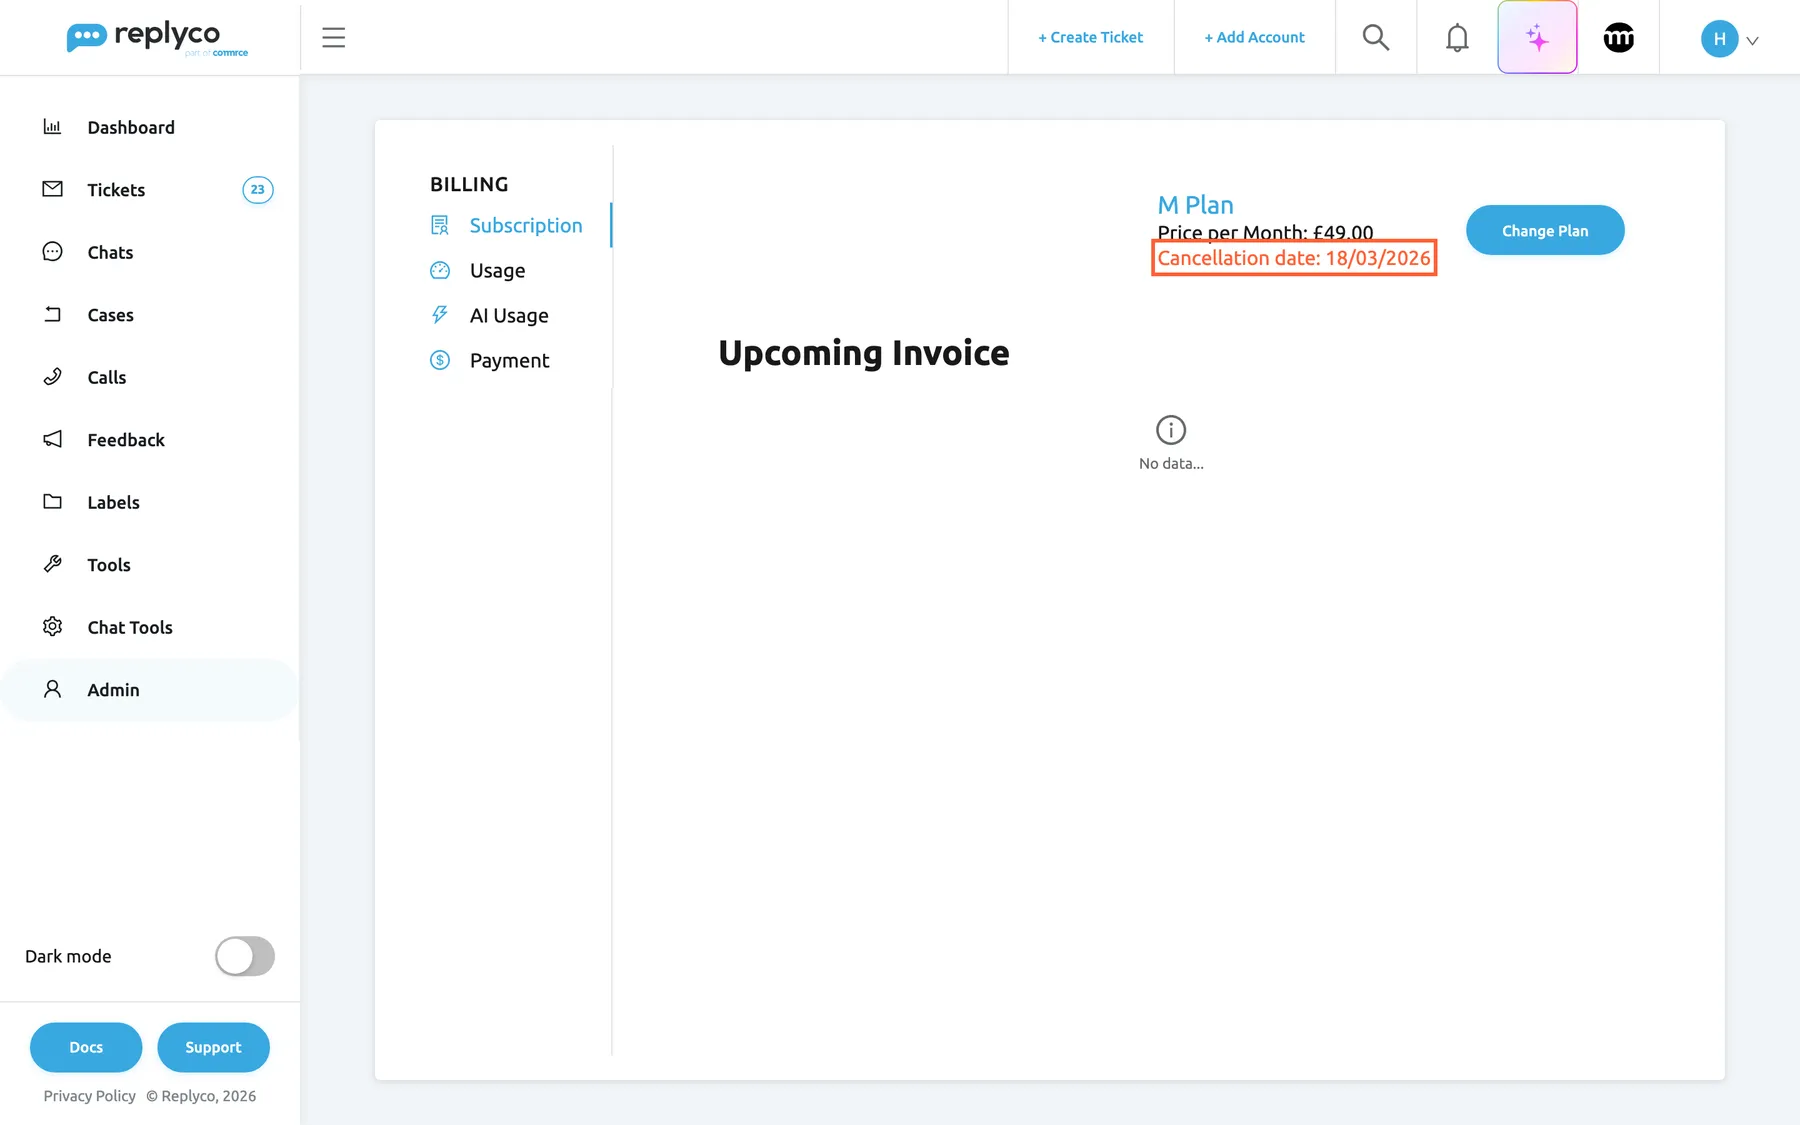1800x1125 pixels.
Task: Click the Cases icon
Action: [52, 314]
